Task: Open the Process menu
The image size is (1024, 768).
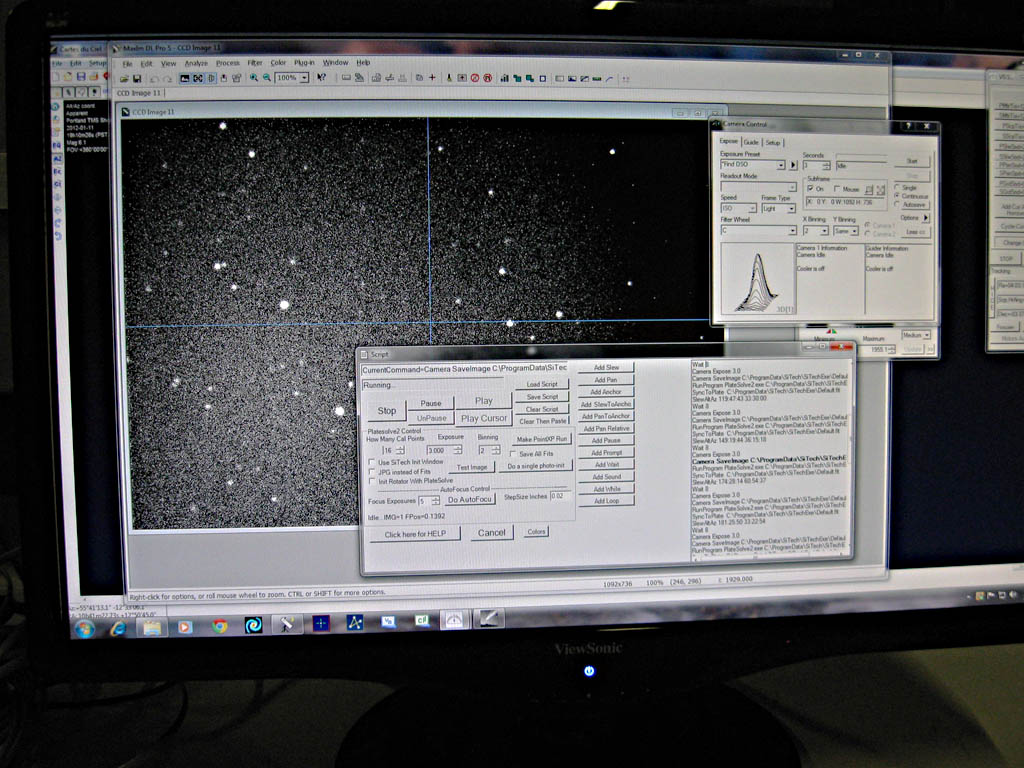Action: click(227, 63)
